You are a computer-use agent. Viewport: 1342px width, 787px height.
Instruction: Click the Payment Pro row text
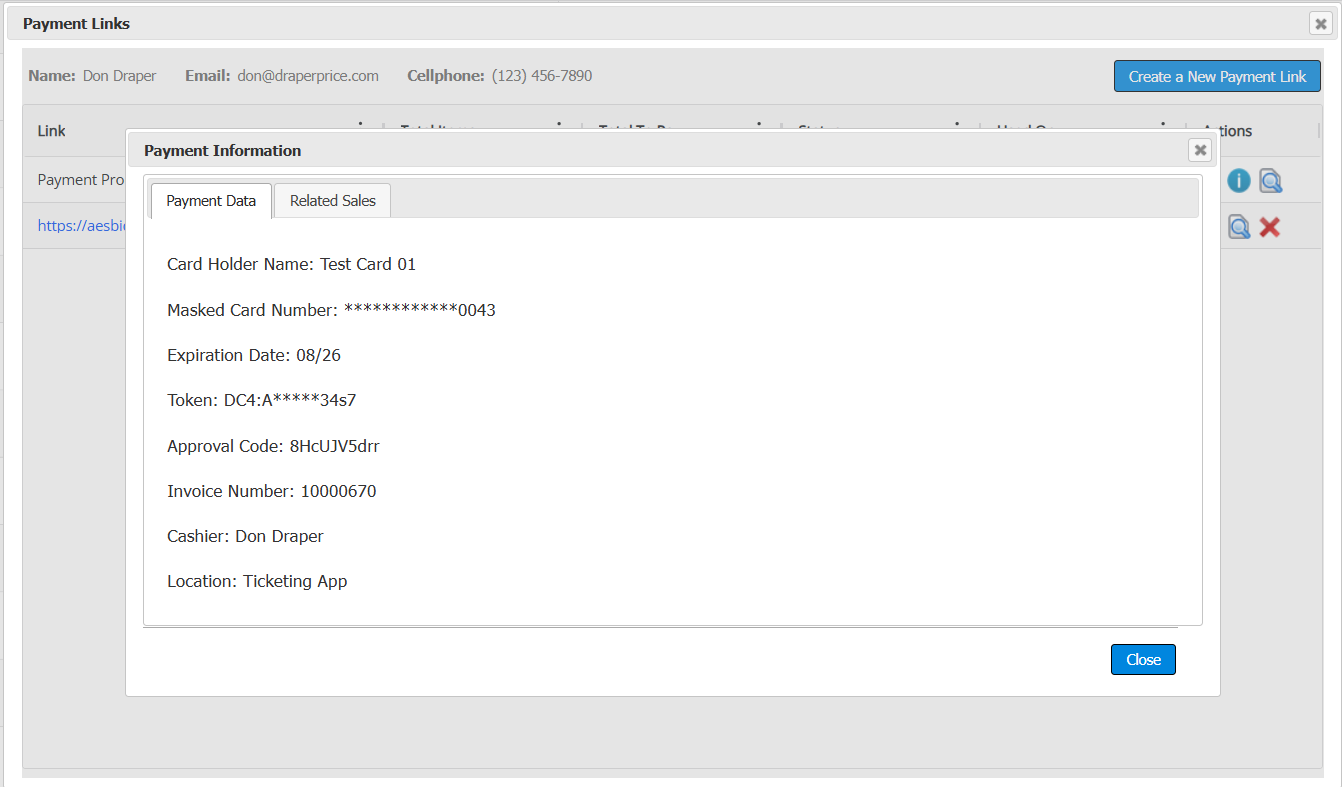[81, 180]
